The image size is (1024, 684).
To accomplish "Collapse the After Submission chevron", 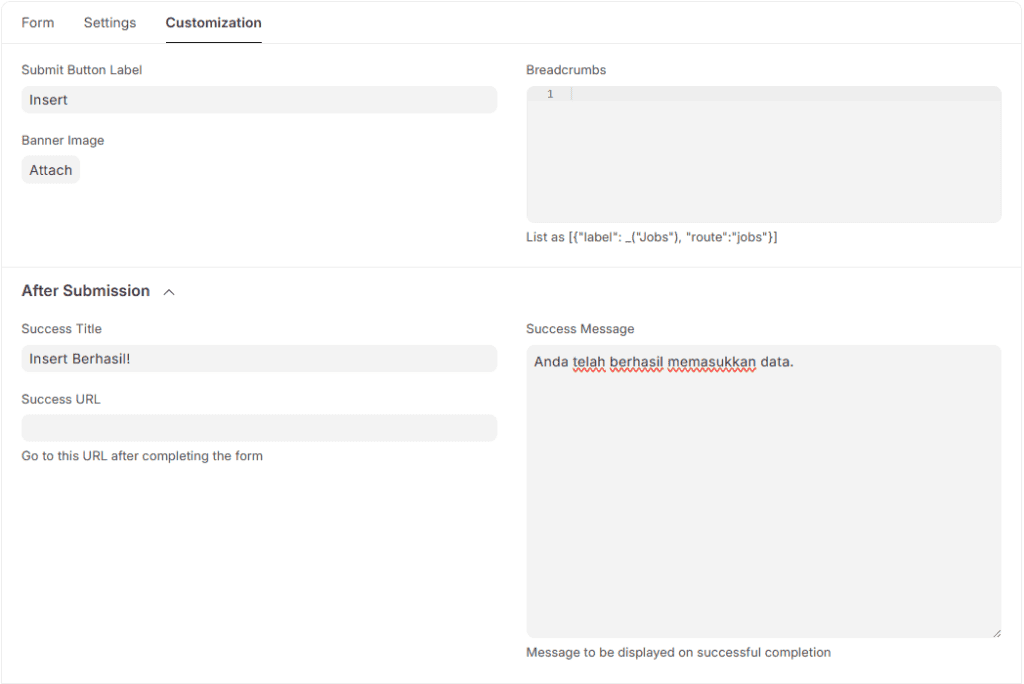I will 169,292.
